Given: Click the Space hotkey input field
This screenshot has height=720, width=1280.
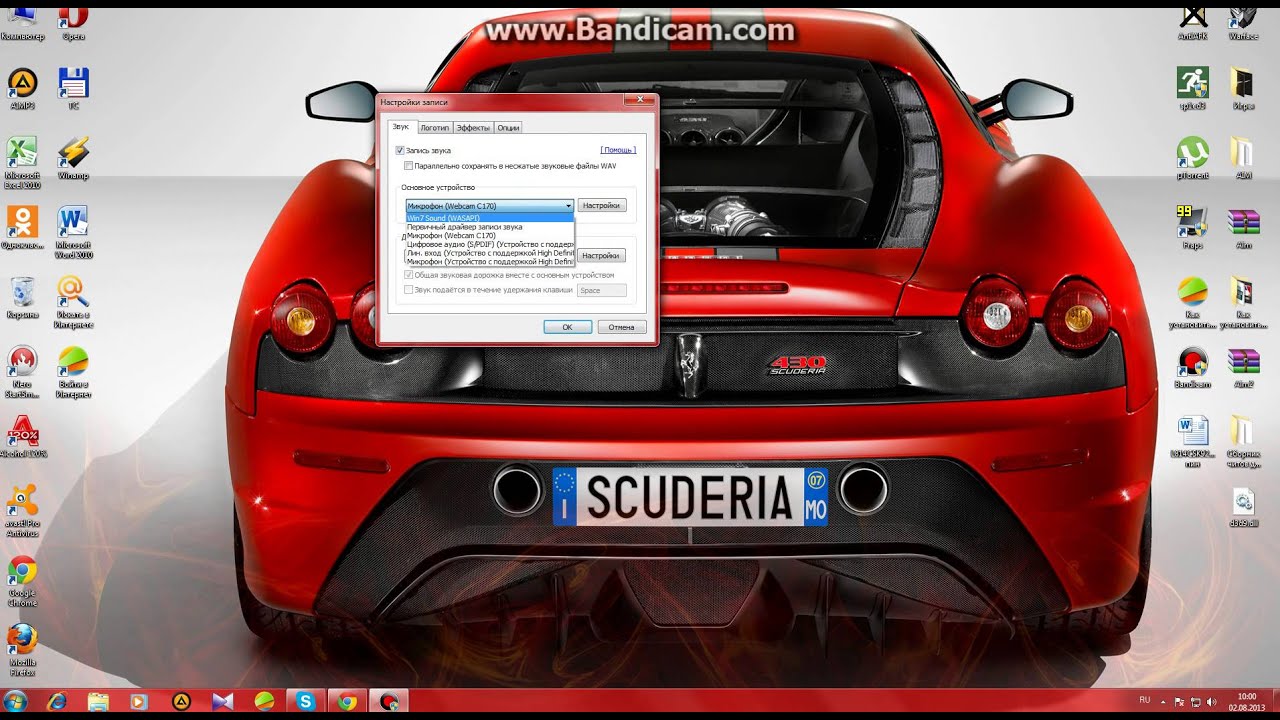Looking at the screenshot, I should click(x=602, y=290).
